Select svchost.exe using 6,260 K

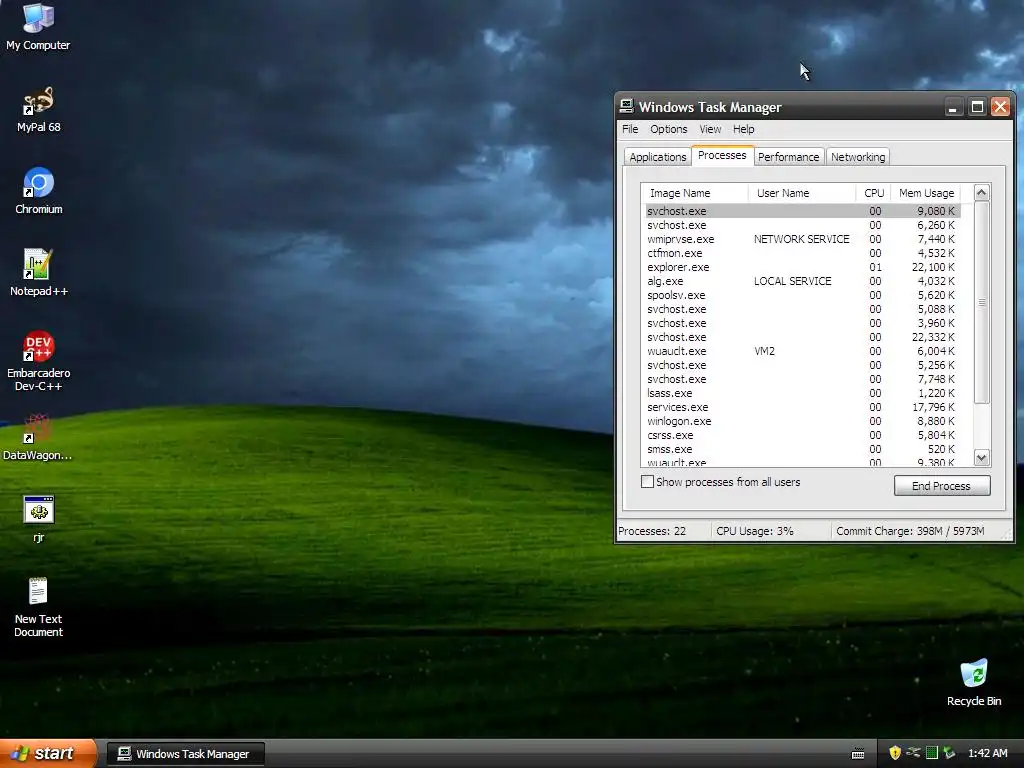click(803, 225)
